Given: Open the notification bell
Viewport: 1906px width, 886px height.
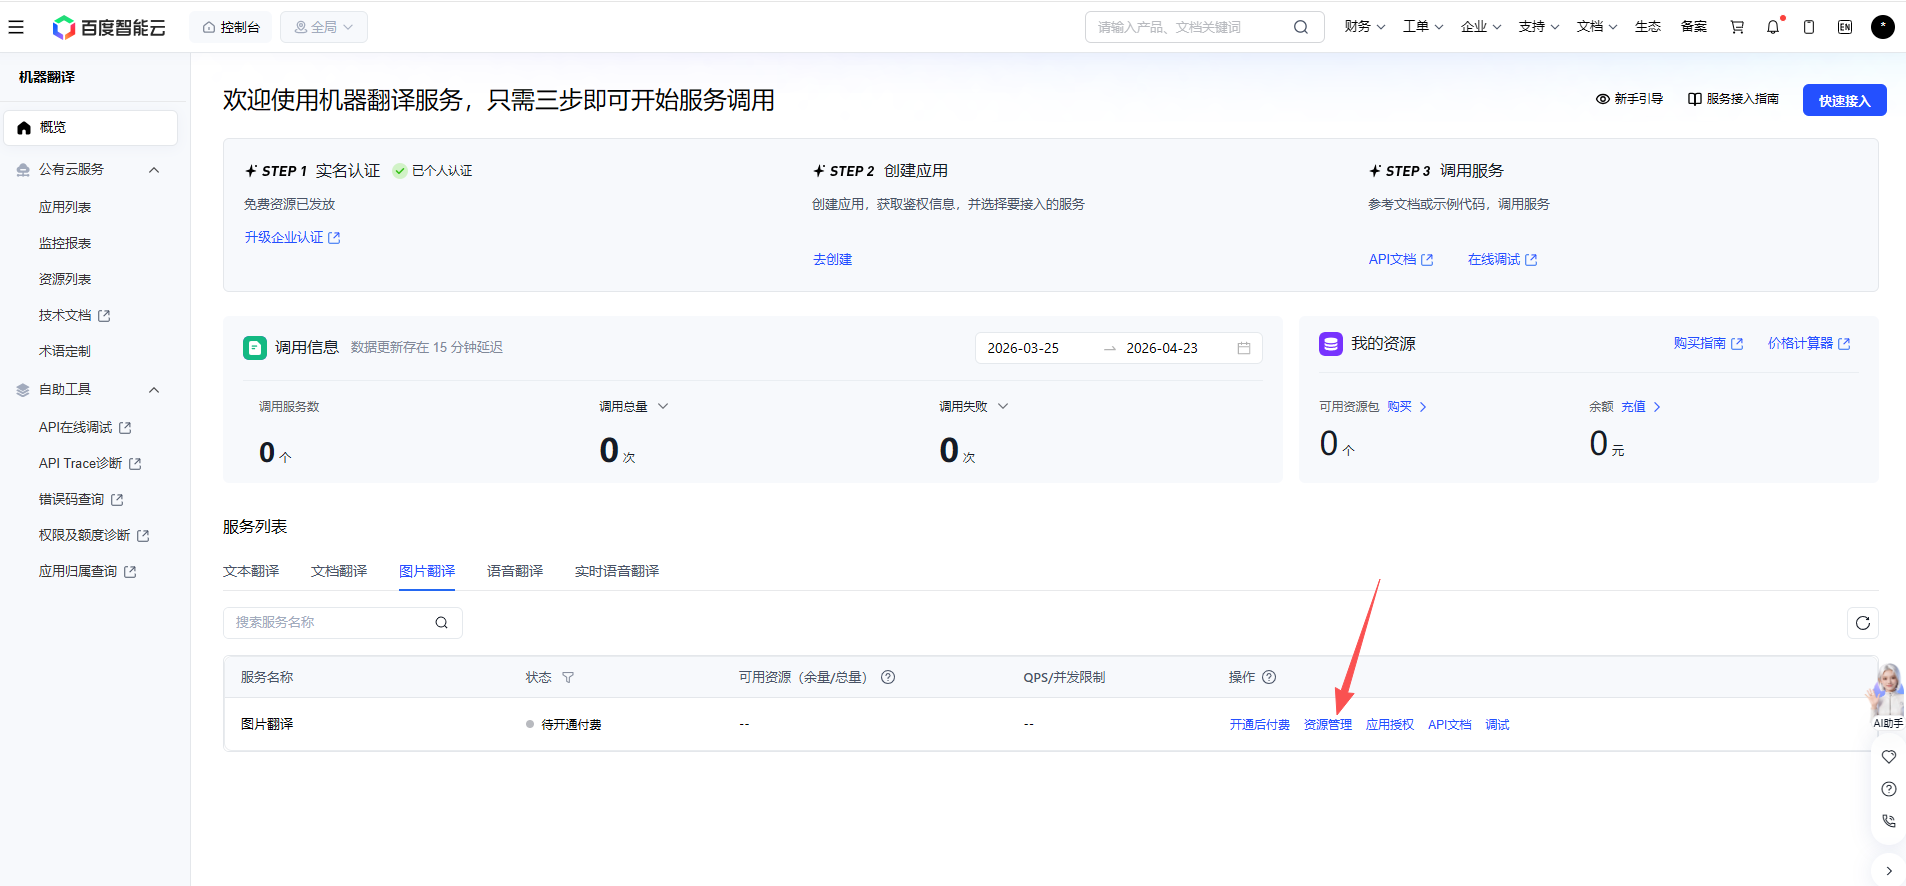Looking at the screenshot, I should 1773,27.
